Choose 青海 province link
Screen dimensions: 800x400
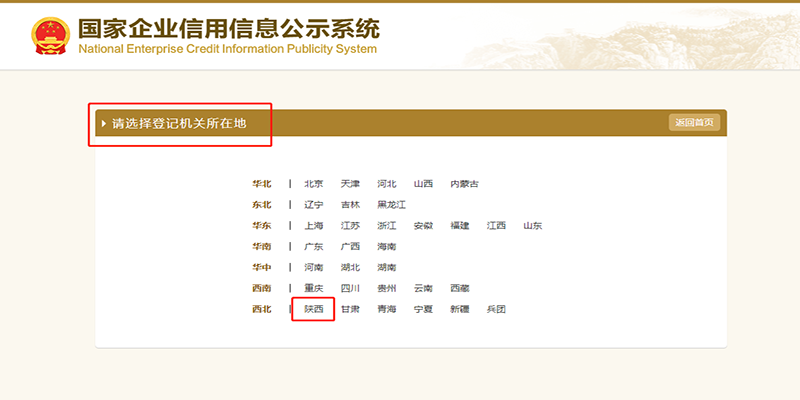[x=387, y=309]
